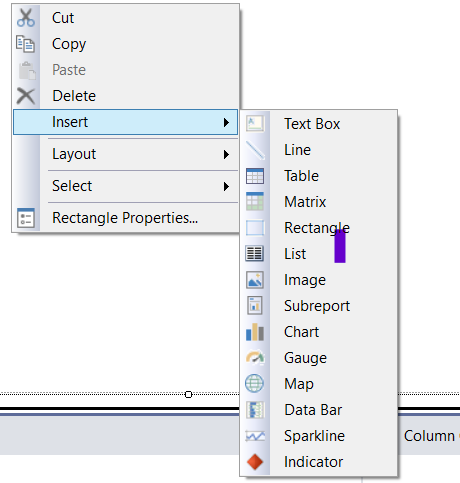Choose Cut from the context menu
Image resolution: width=460 pixels, height=483 pixels.
[x=126, y=18]
